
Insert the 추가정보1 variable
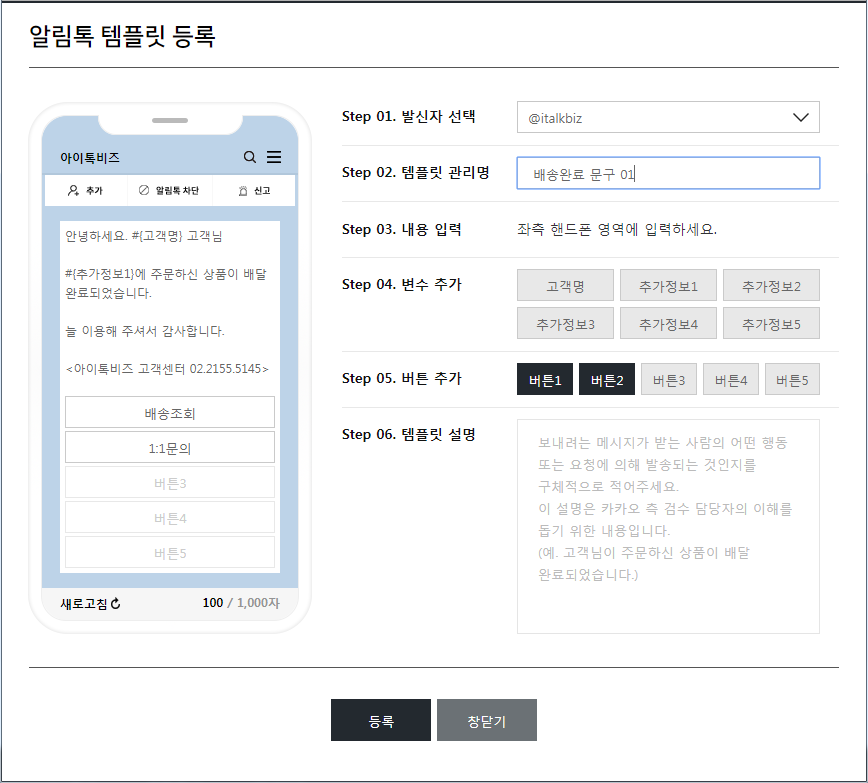pyautogui.click(x=668, y=286)
